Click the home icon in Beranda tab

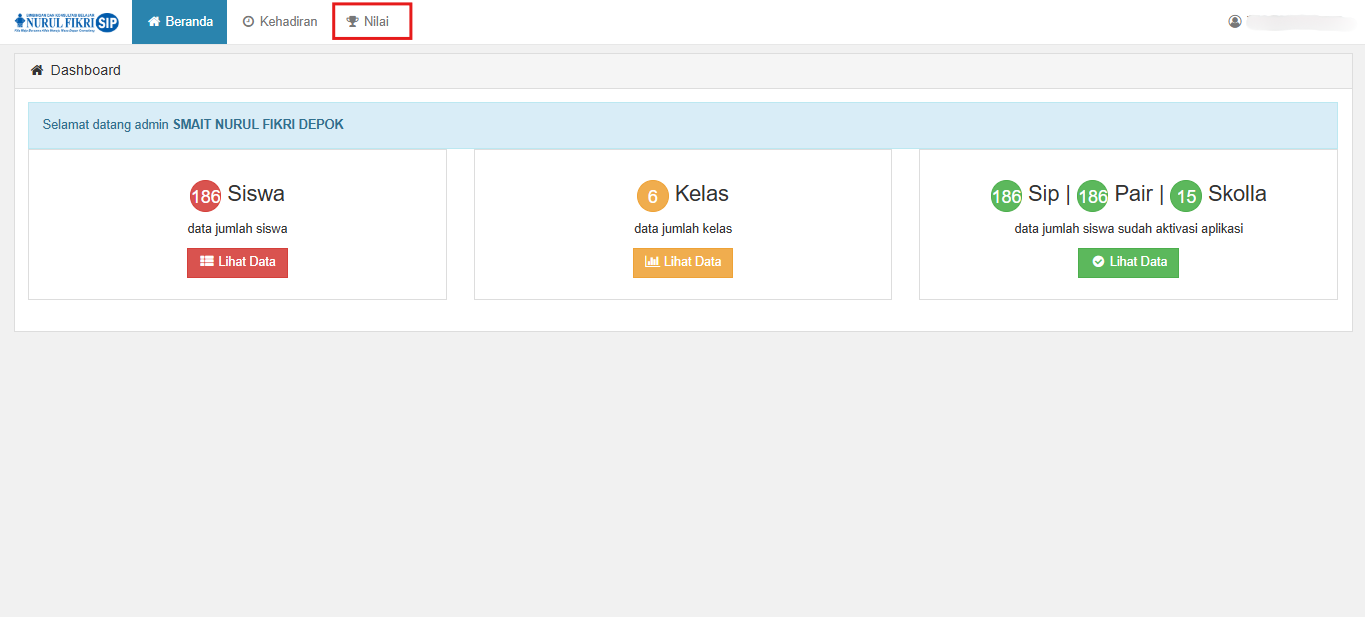click(x=154, y=22)
